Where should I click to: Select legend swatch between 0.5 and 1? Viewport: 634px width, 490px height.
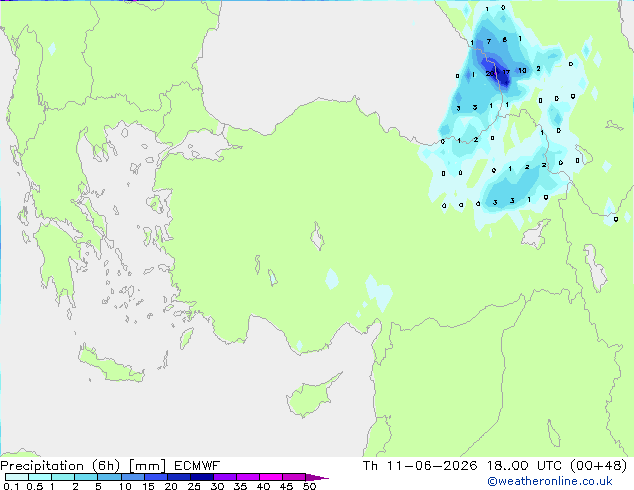pyautogui.click(x=40, y=477)
